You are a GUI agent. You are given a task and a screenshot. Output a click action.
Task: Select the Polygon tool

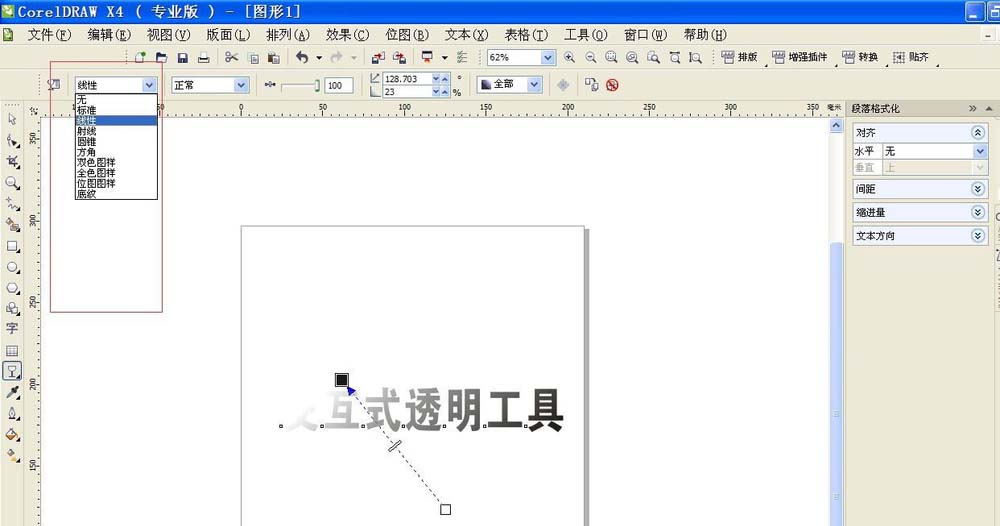12,288
